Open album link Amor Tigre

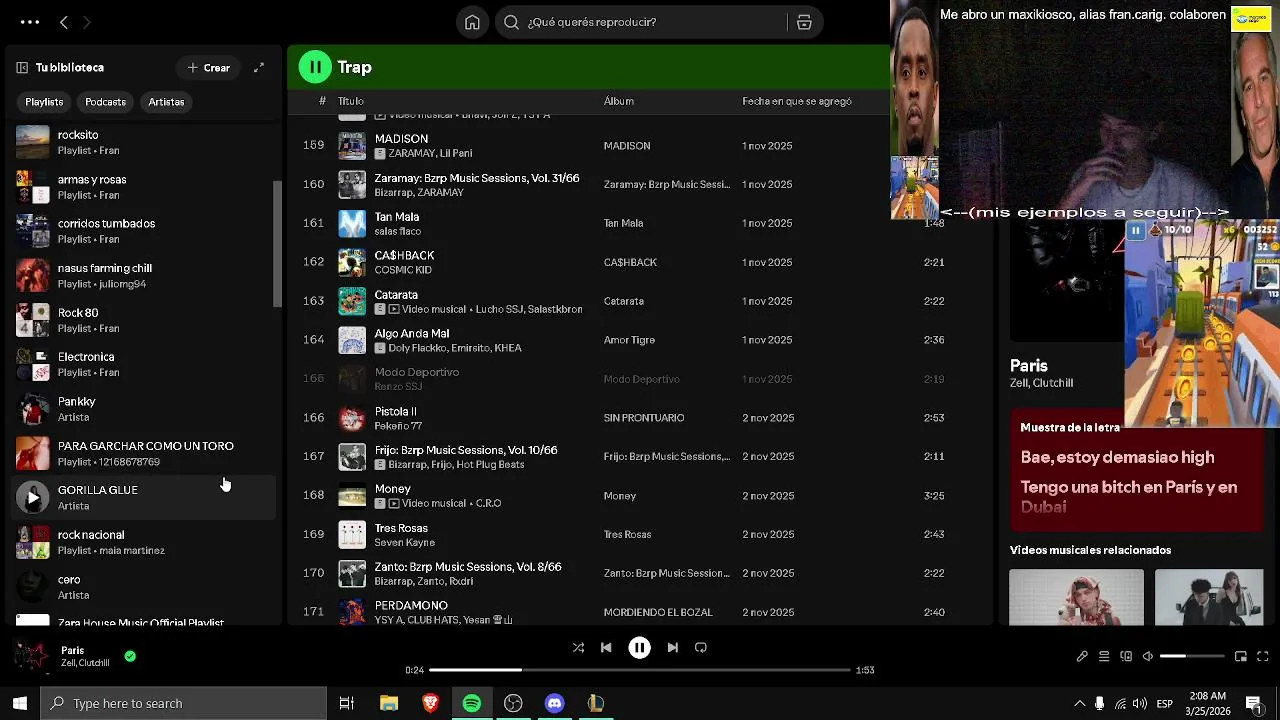[x=629, y=340]
